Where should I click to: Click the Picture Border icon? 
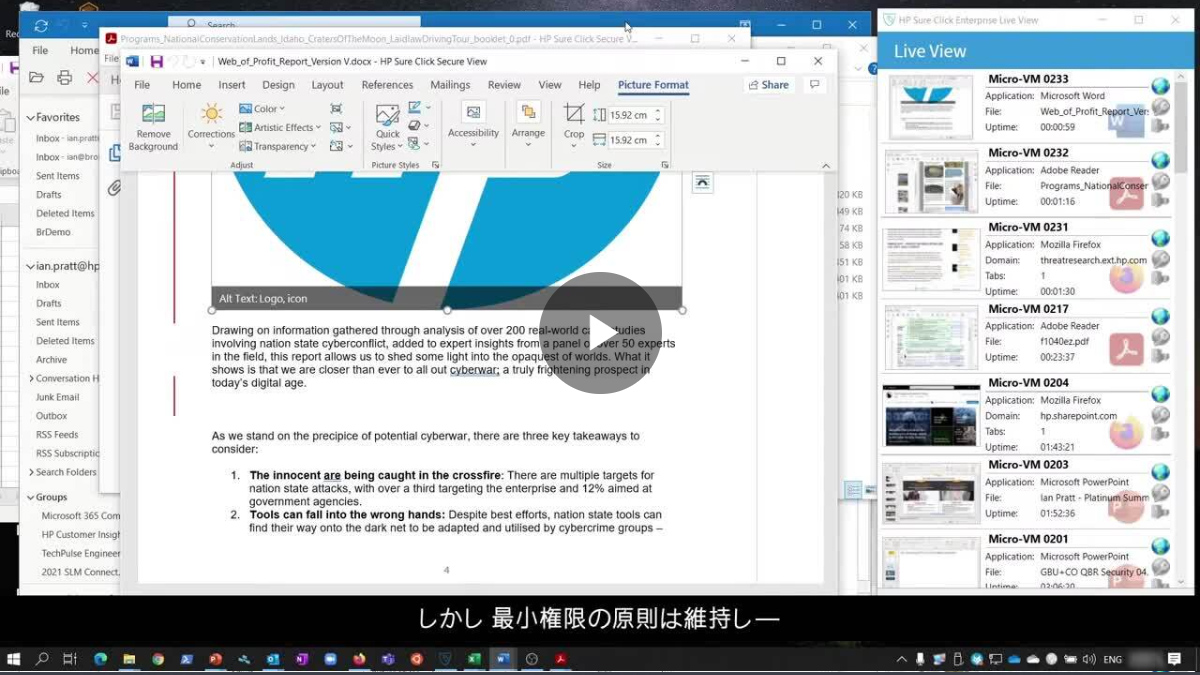pyautogui.click(x=419, y=108)
